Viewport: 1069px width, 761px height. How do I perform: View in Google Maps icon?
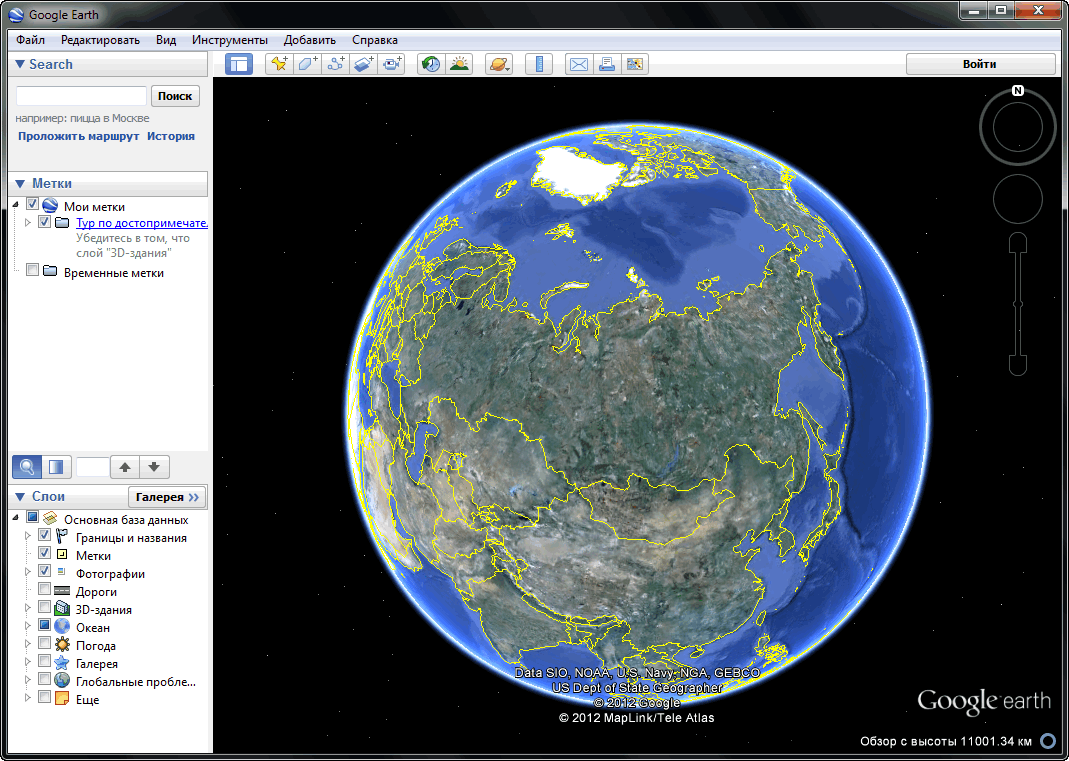635,64
